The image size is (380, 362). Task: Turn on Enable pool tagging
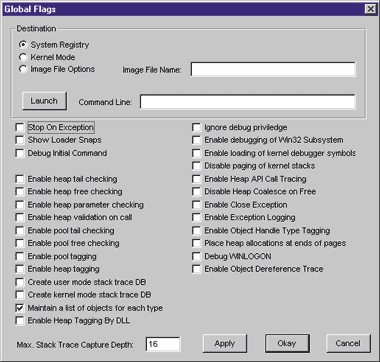[x=20, y=256]
